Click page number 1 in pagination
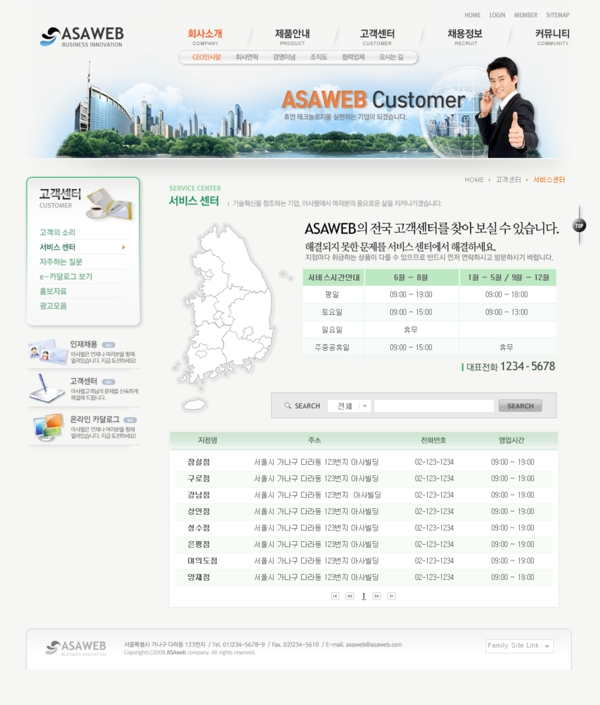The width and height of the screenshot is (600, 705). (x=363, y=596)
